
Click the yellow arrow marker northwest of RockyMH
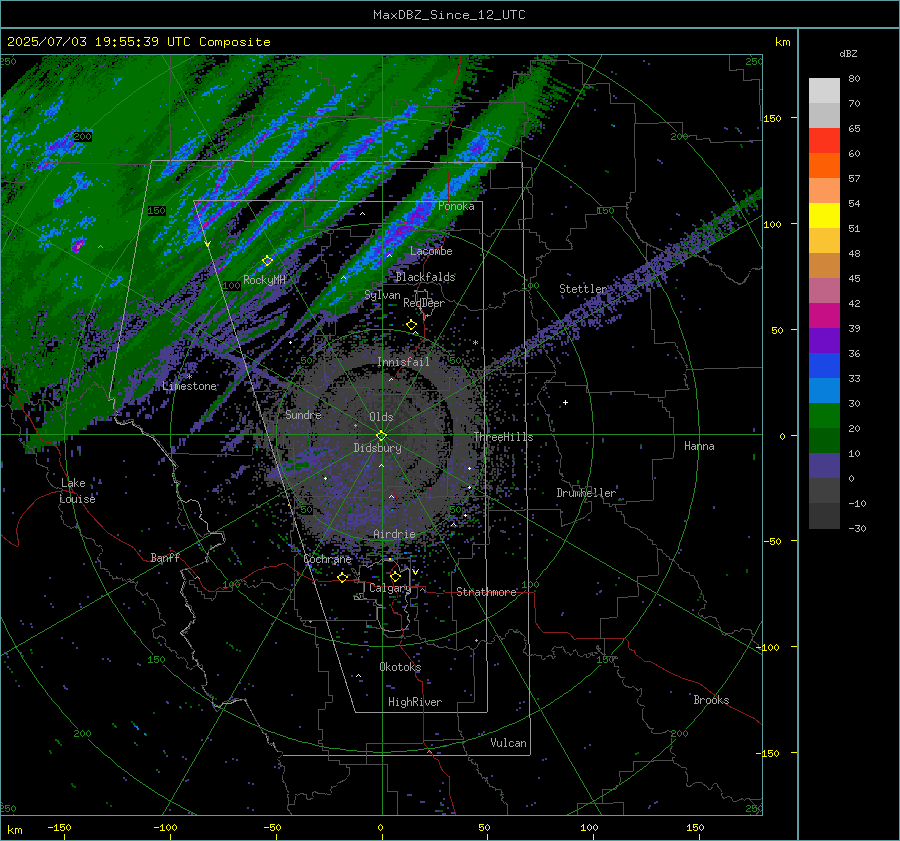click(x=208, y=244)
